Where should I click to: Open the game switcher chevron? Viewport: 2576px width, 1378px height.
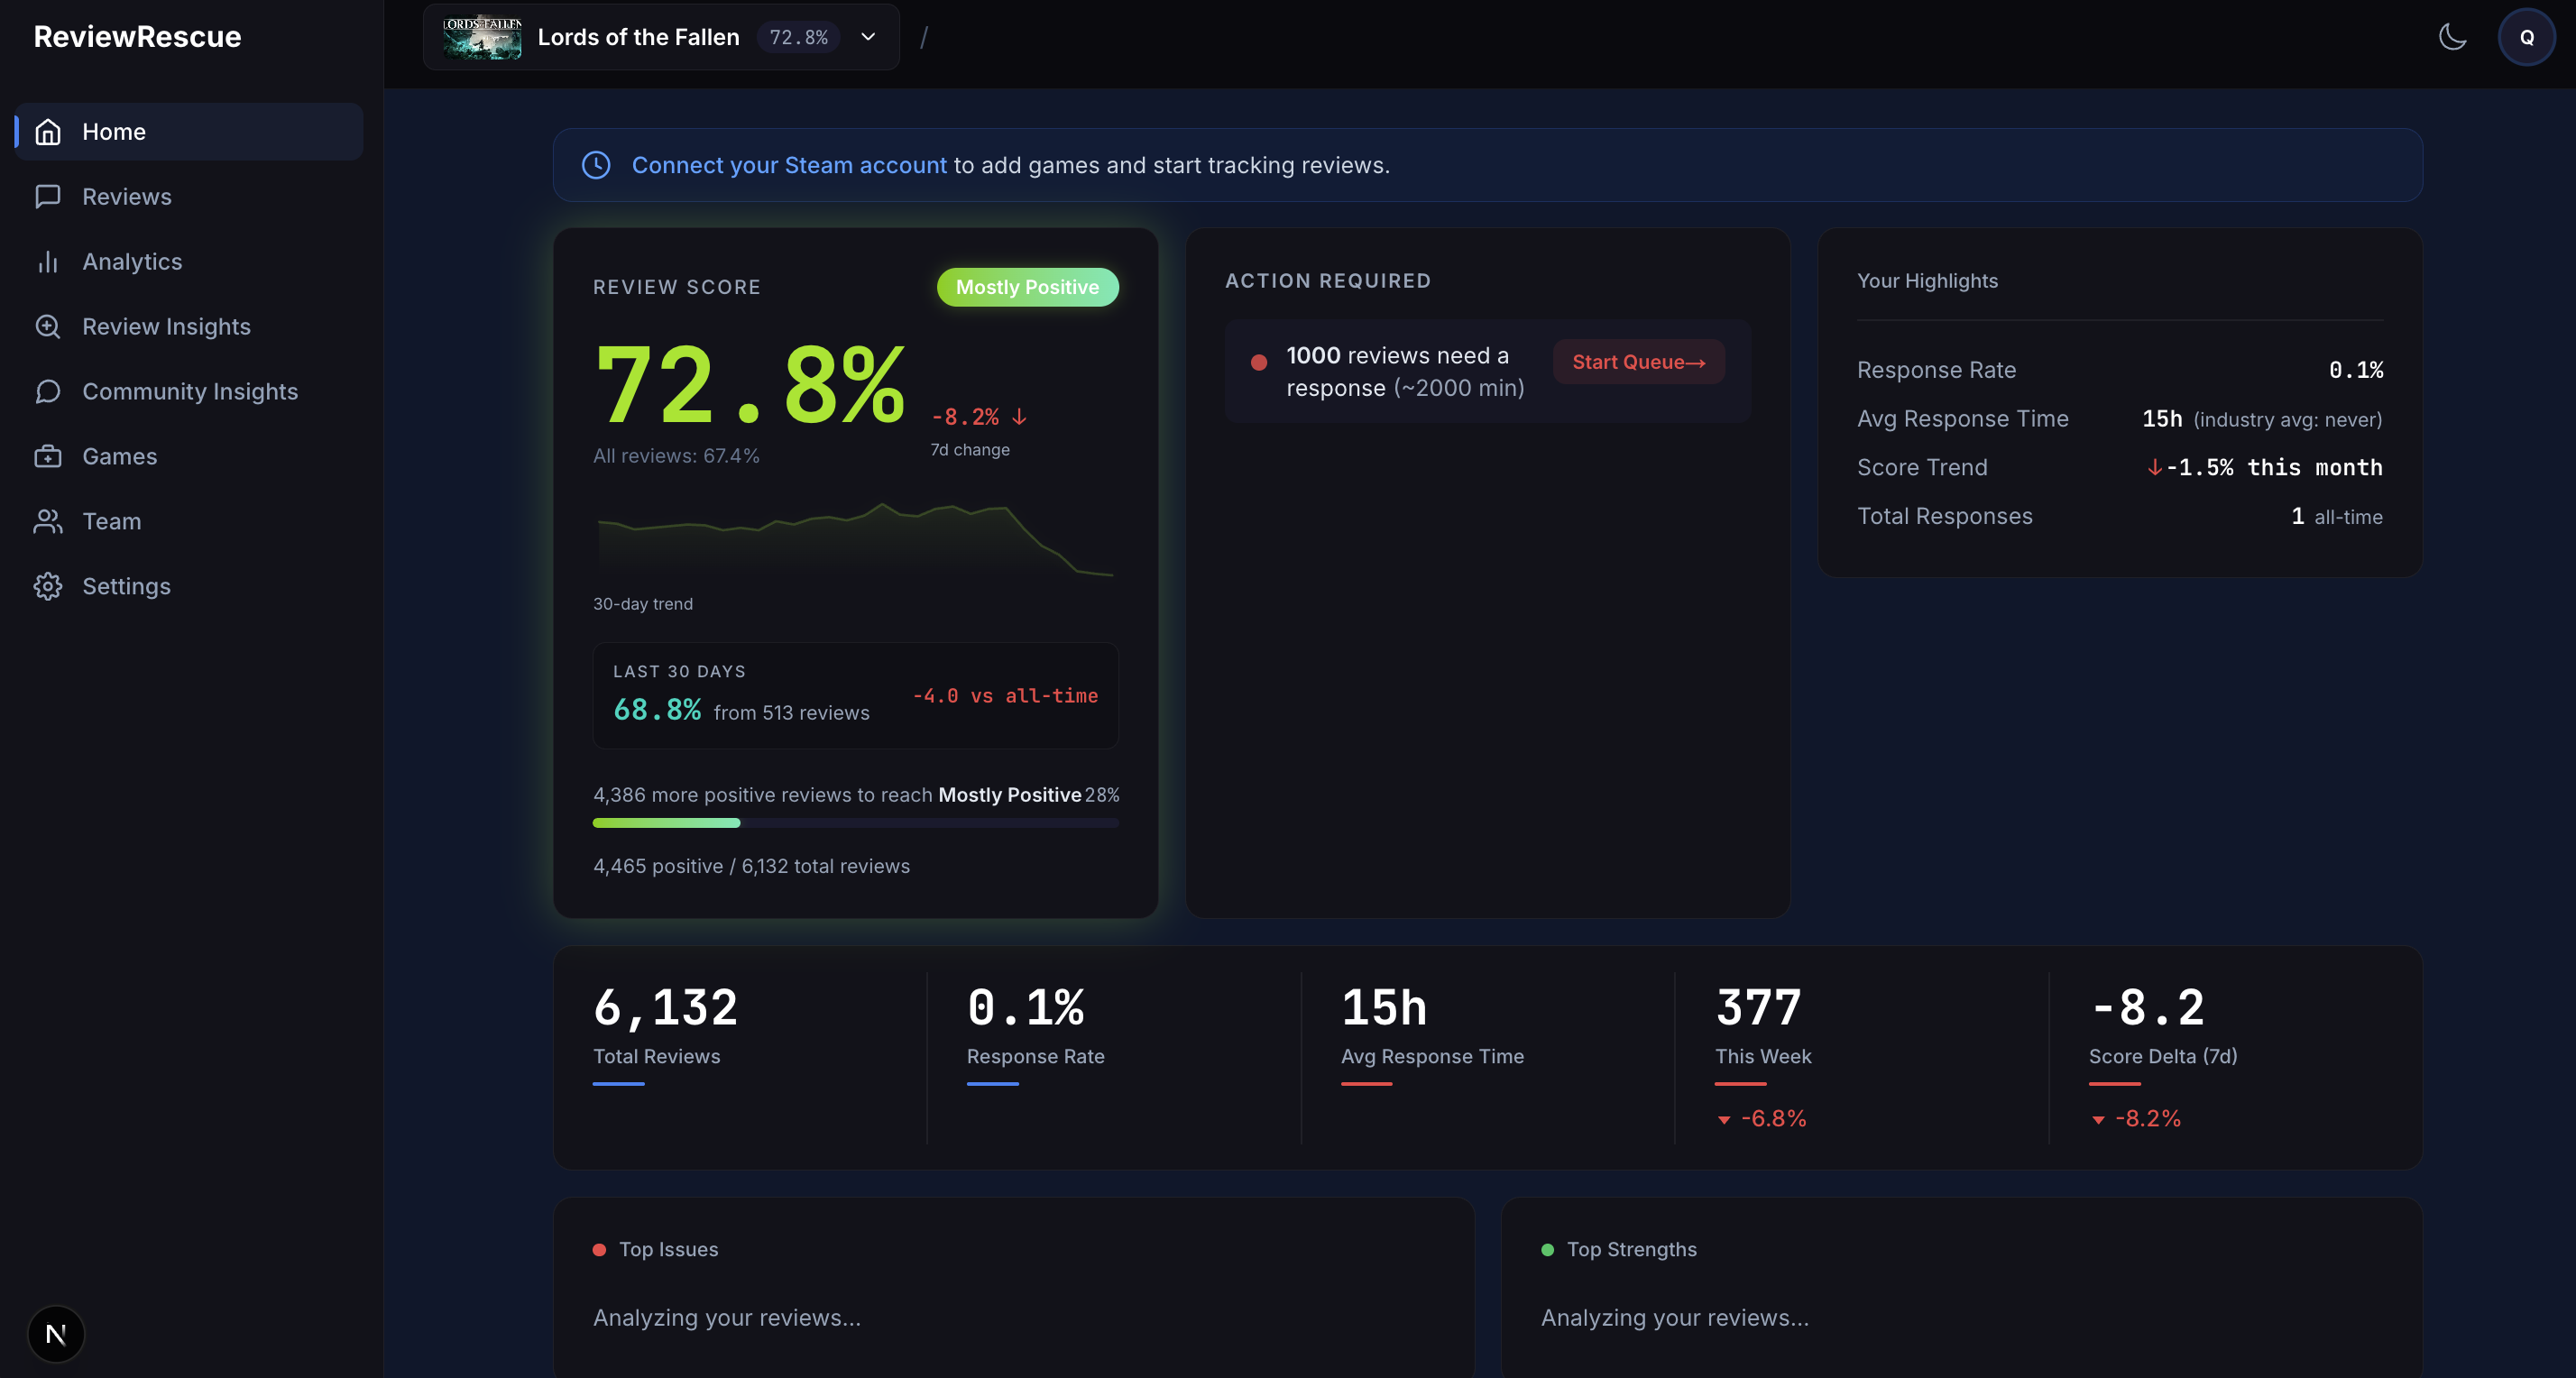tap(867, 37)
